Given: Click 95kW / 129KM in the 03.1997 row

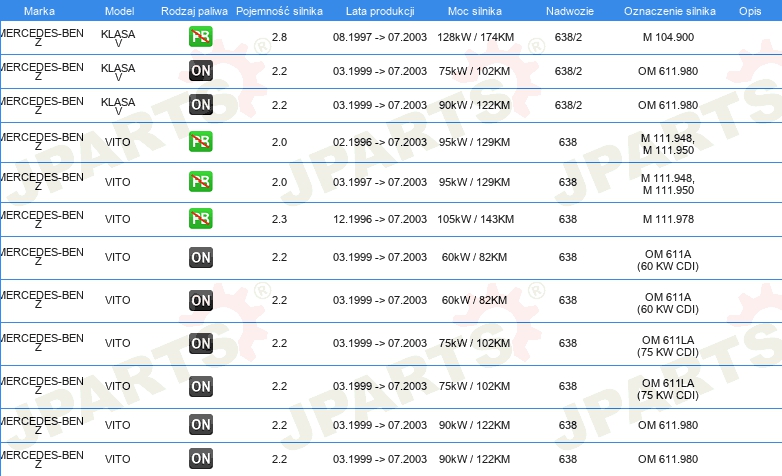Looking at the screenshot, I should pyautogui.click(x=474, y=182).
